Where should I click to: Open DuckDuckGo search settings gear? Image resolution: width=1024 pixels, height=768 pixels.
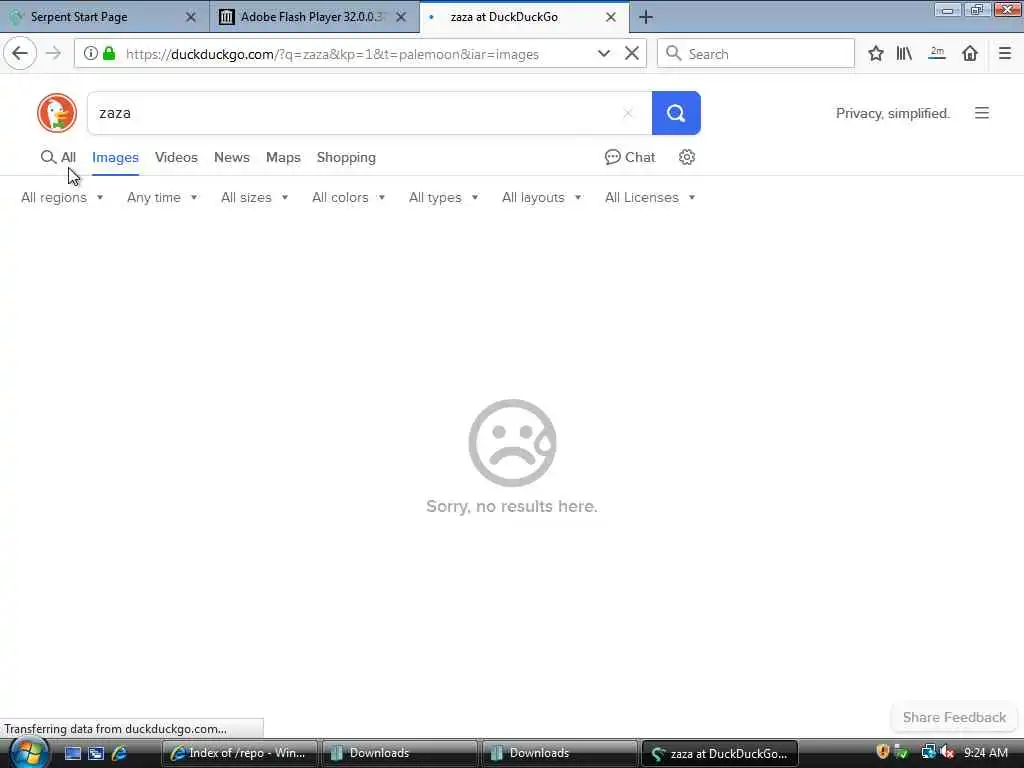(686, 157)
